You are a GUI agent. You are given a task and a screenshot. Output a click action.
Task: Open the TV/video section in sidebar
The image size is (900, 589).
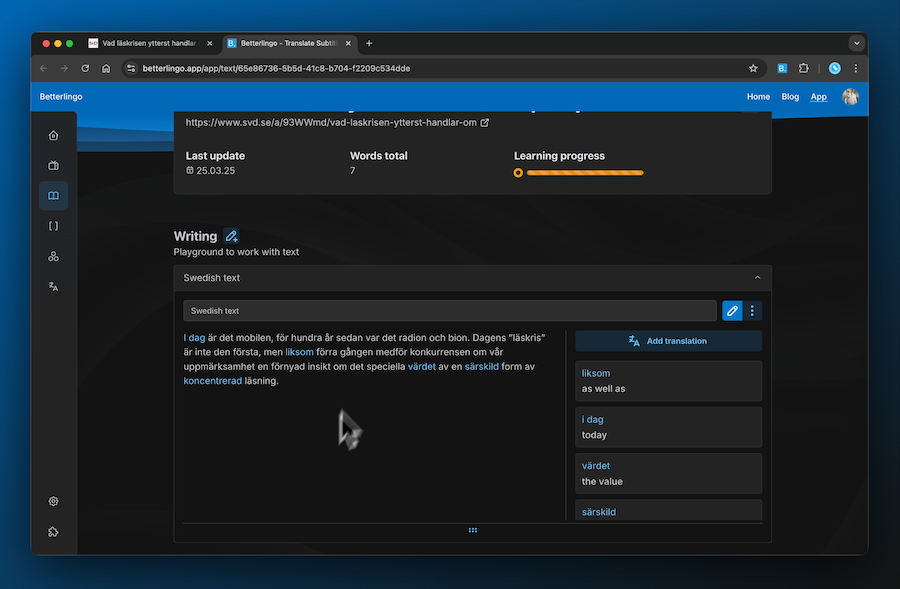click(53, 165)
